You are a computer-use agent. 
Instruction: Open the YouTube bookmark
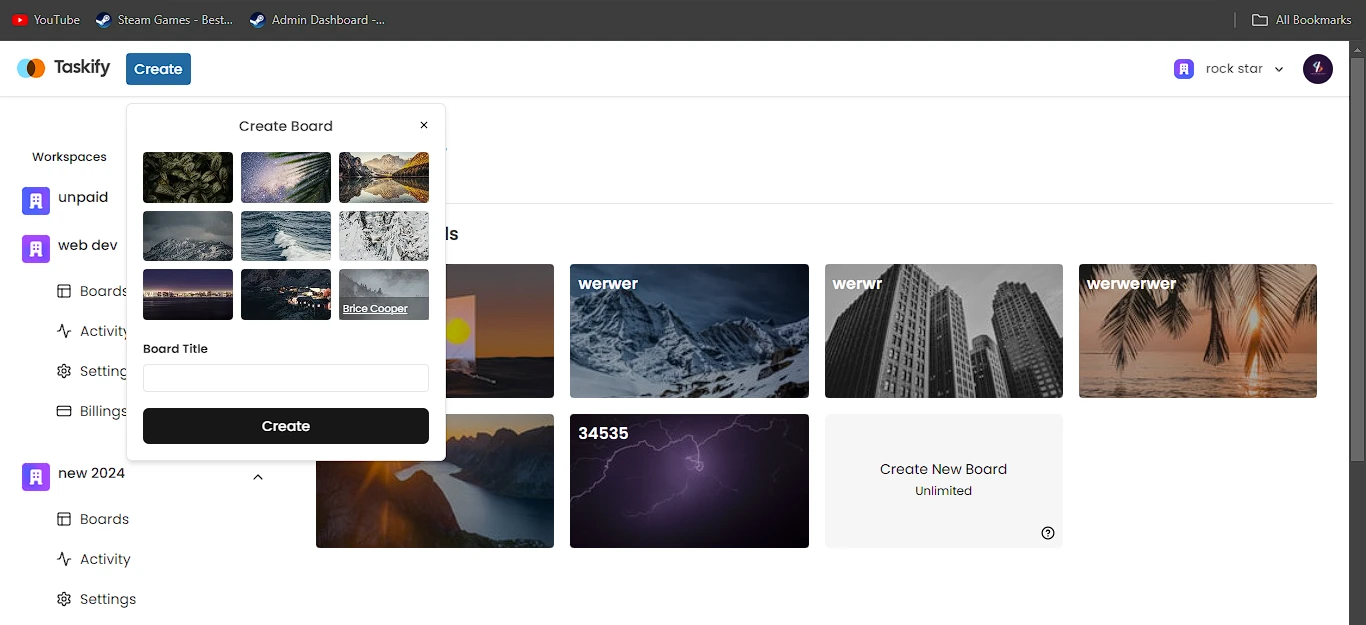click(46, 19)
